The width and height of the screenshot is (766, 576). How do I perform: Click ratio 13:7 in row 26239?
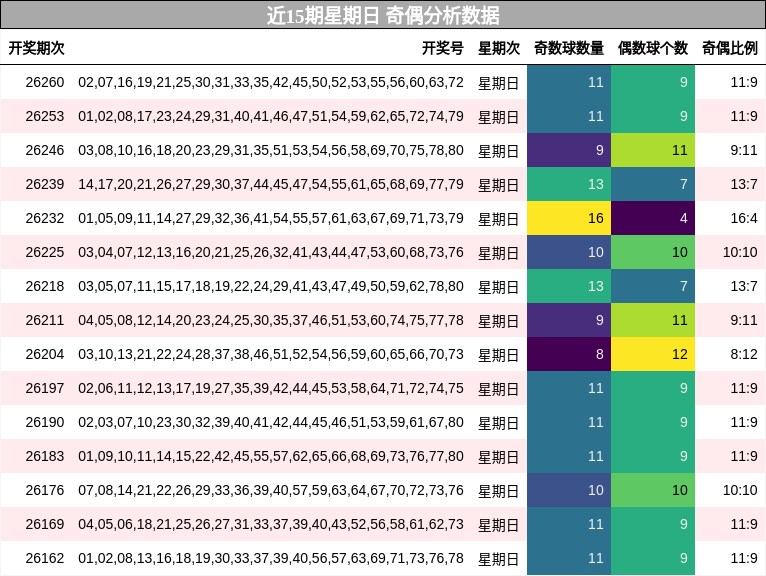744,184
